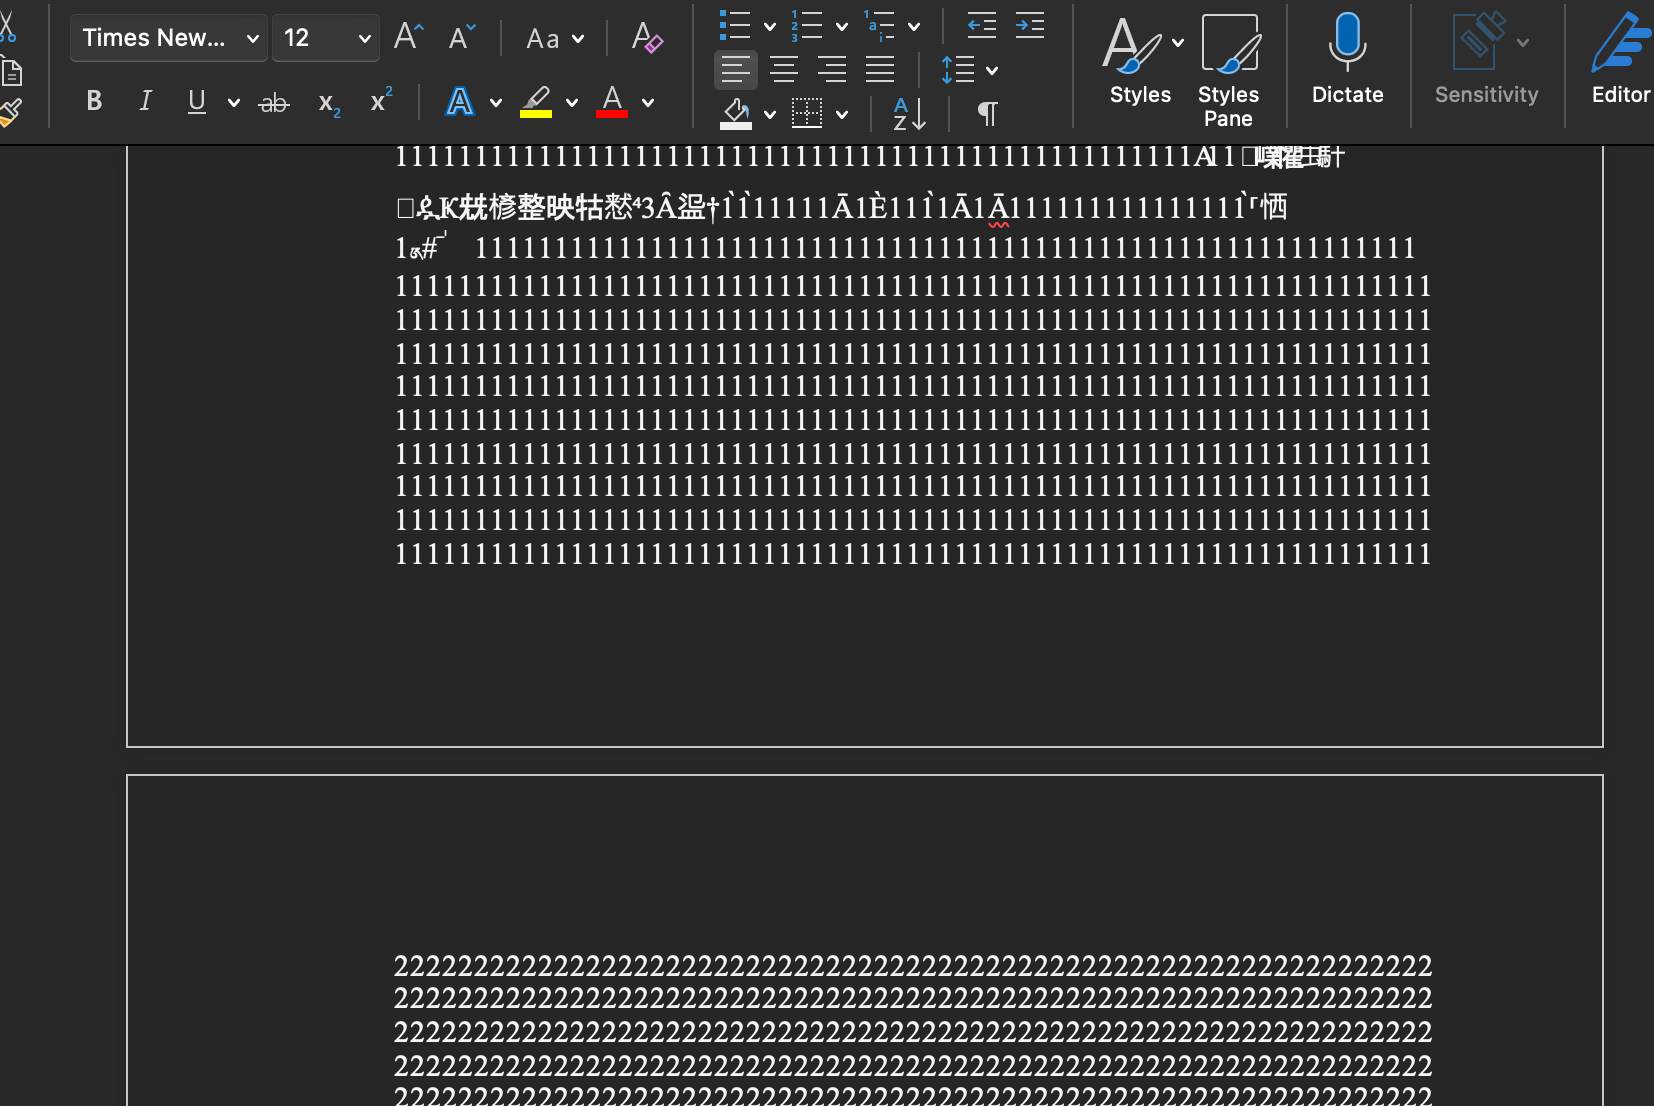Open the Editor pane
This screenshot has width=1654, height=1106.
click(1621, 59)
